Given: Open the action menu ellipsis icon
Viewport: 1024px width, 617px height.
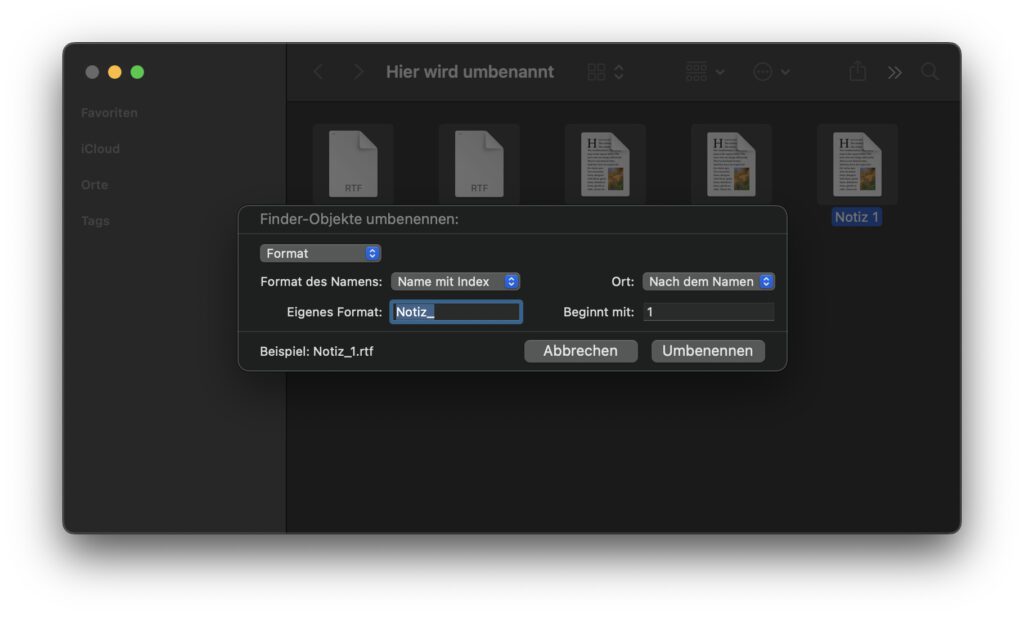Looking at the screenshot, I should coord(771,72).
